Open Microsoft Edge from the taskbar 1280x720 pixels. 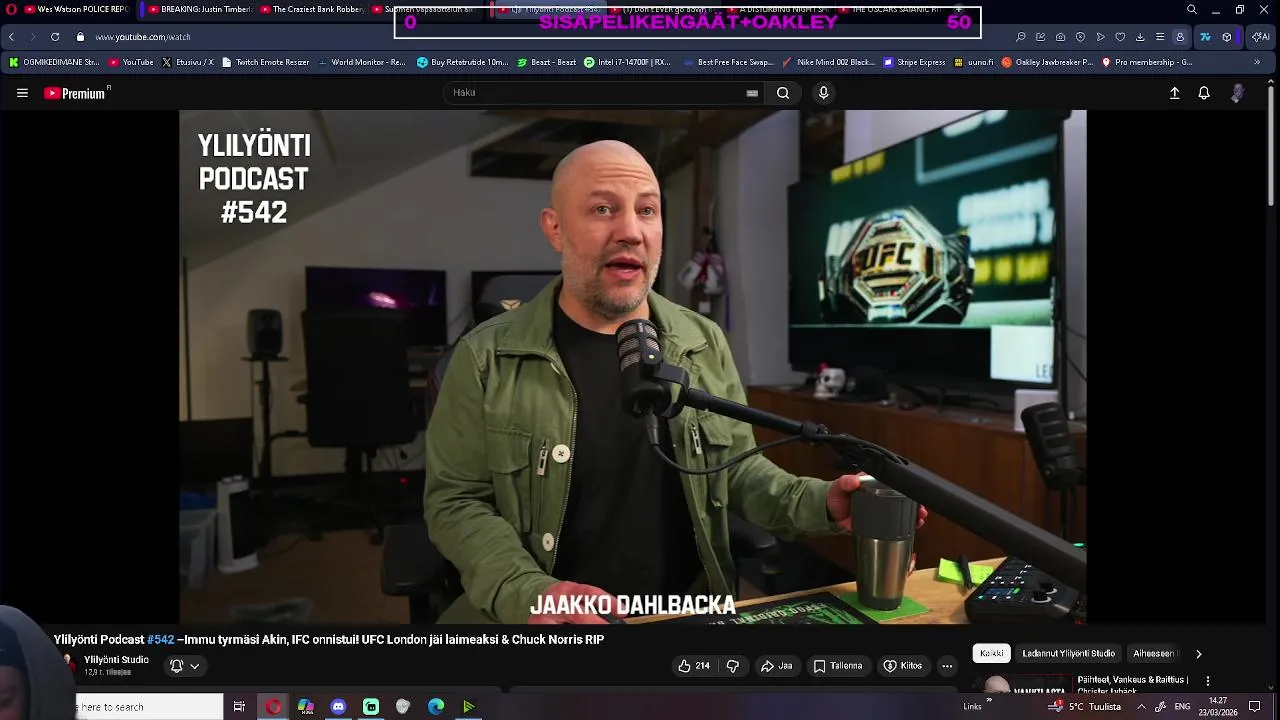pyautogui.click(x=436, y=707)
